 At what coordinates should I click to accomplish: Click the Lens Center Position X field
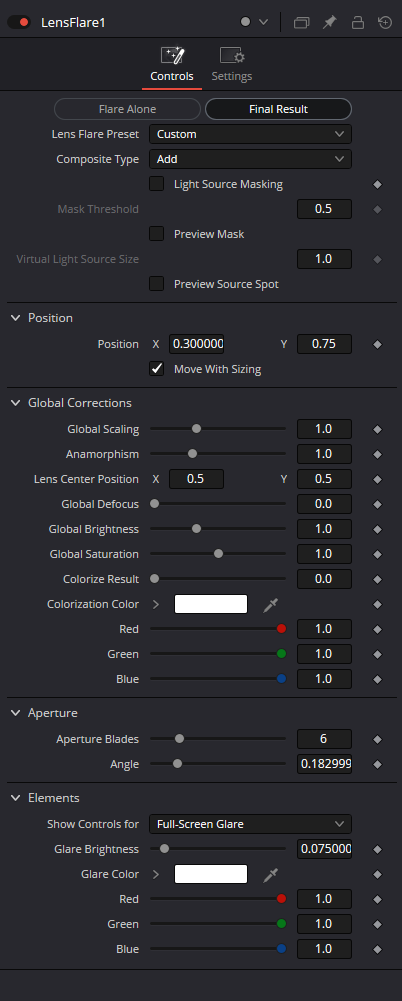[x=197, y=479]
